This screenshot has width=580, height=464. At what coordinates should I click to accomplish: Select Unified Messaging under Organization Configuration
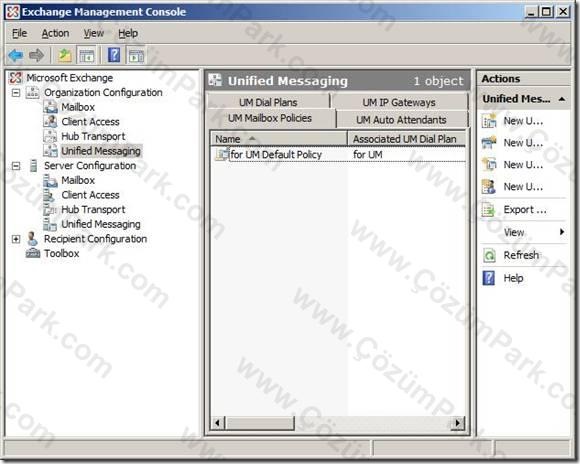101,151
